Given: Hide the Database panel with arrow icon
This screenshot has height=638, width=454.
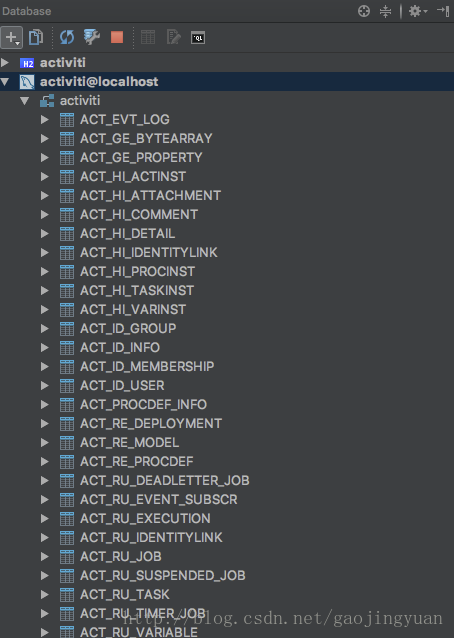Looking at the screenshot, I should point(443,11).
